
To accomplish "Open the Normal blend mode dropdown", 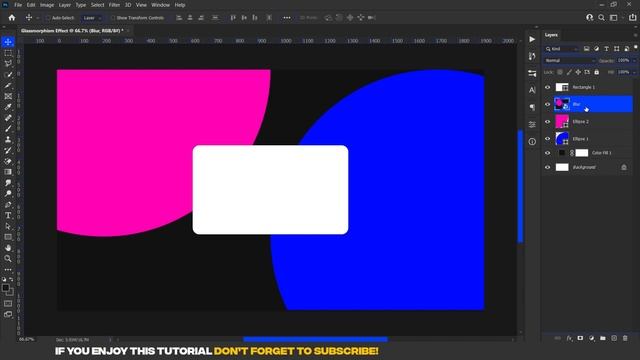I will click(569, 60).
